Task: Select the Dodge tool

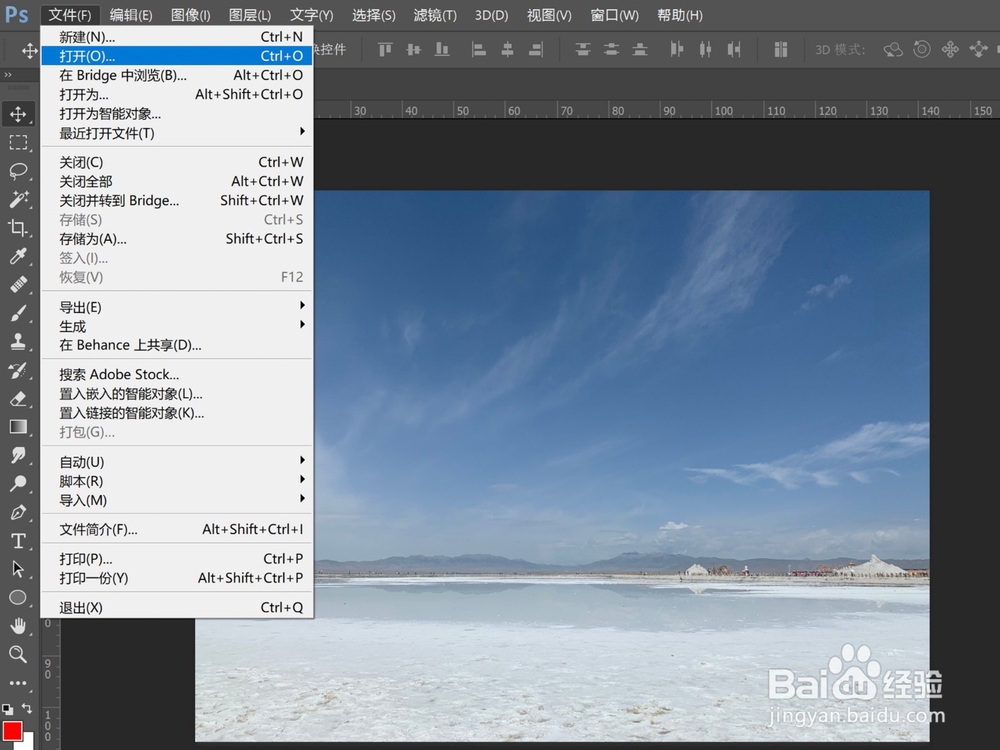Action: pyautogui.click(x=18, y=483)
